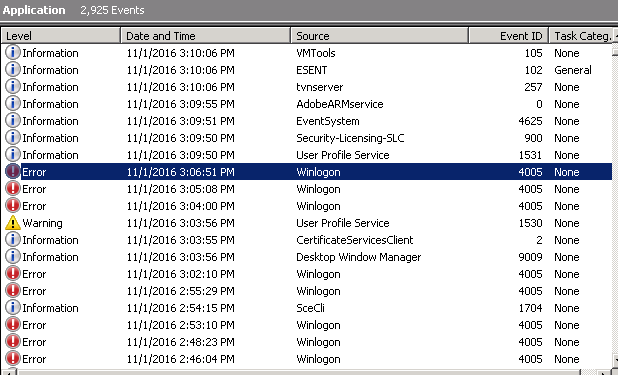Image resolution: width=618 pixels, height=375 pixels.
Task: Click the date 11/1/2016 2:48:23 PM
Action: pos(181,342)
